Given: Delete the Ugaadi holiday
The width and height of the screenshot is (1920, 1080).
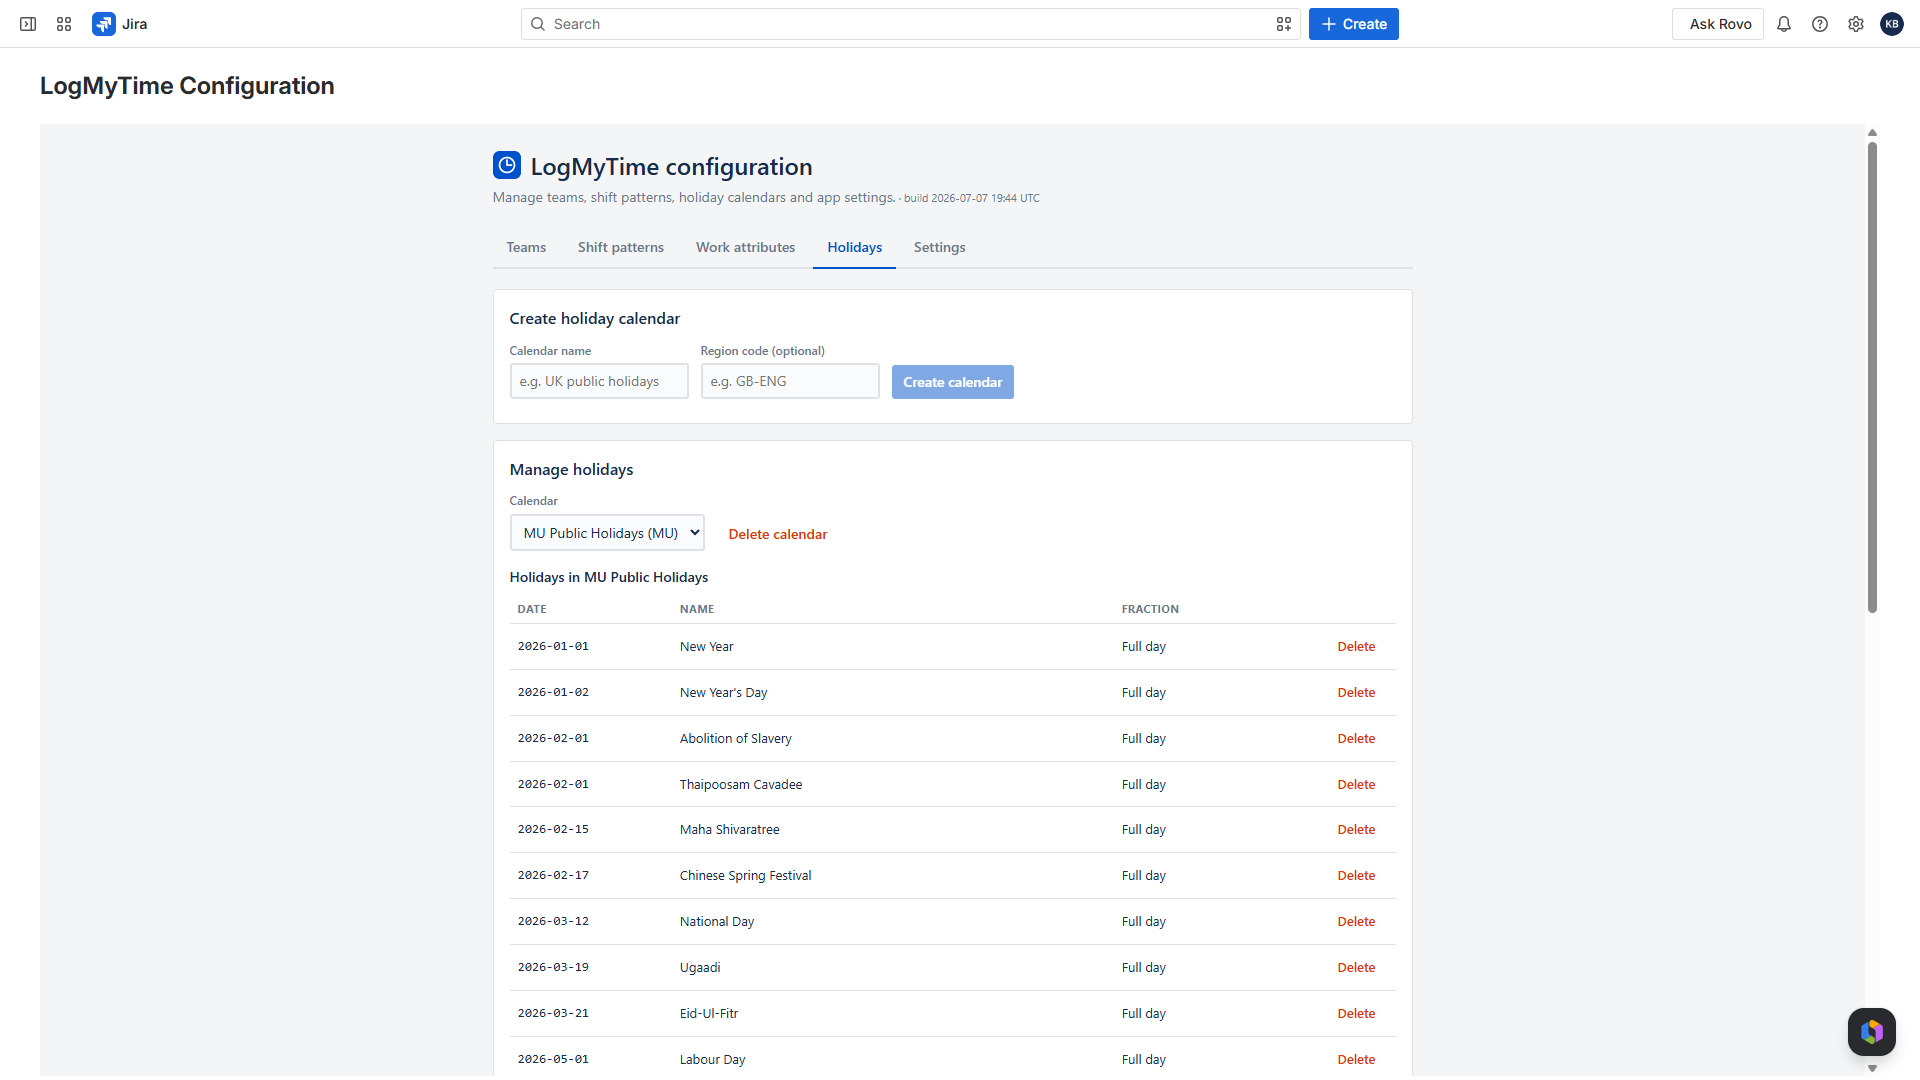Looking at the screenshot, I should pos(1356,968).
